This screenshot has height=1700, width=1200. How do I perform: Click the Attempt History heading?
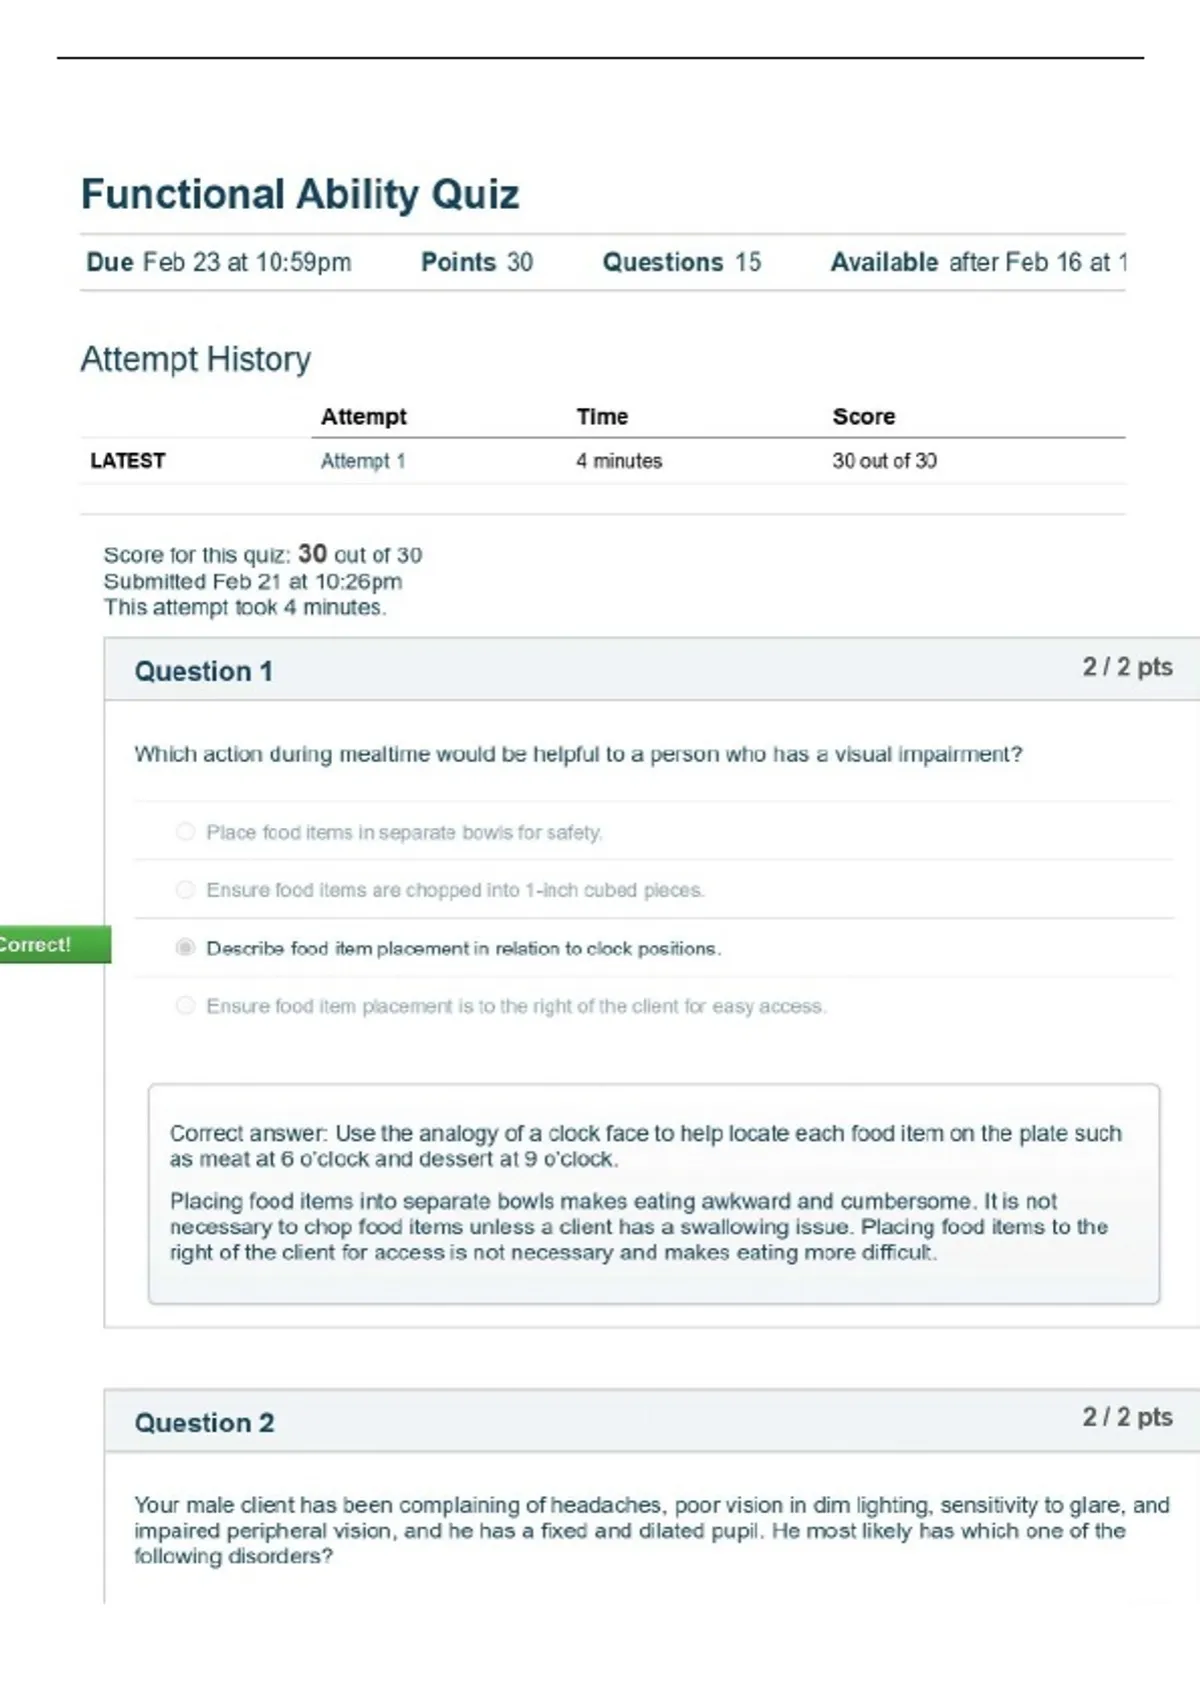[x=196, y=359]
